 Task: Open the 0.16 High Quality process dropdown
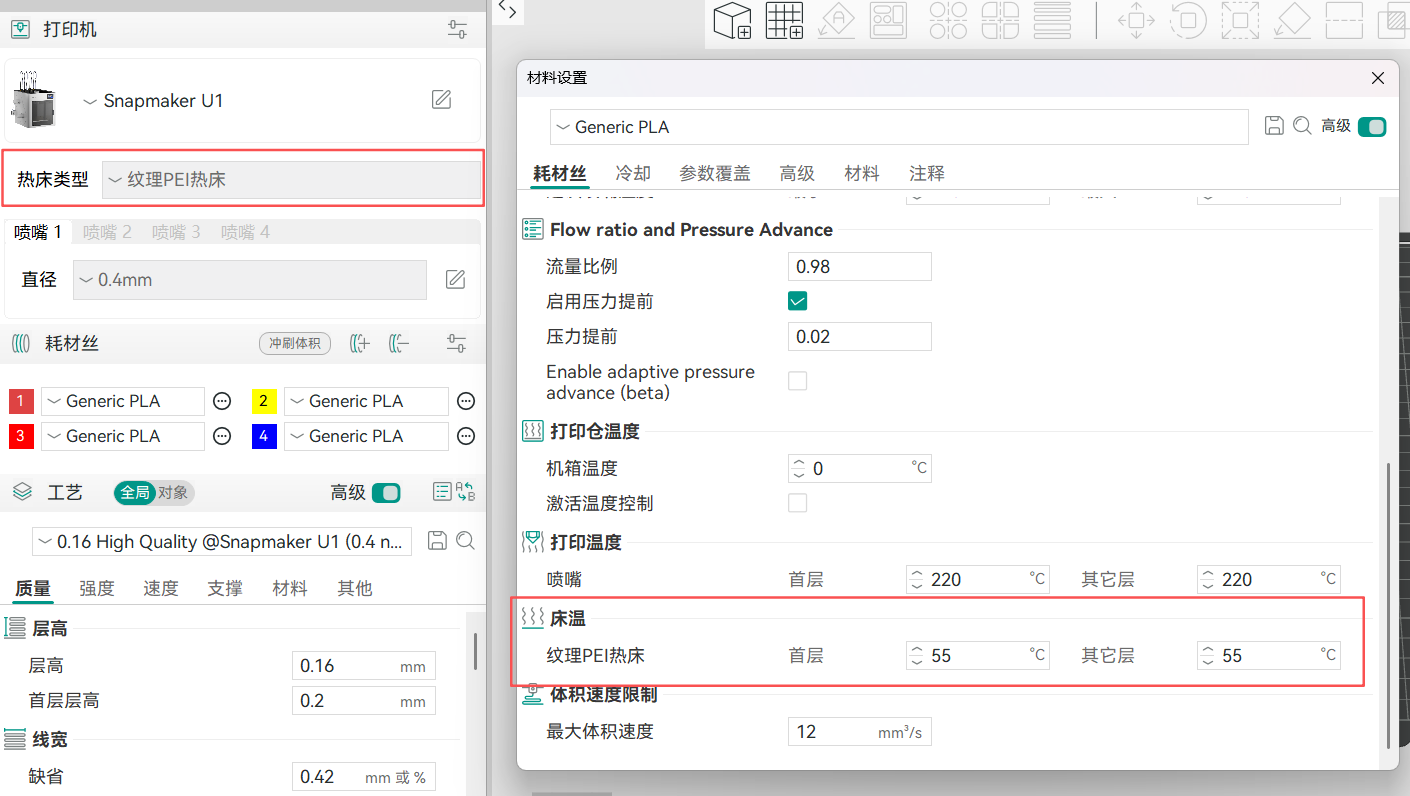pyautogui.click(x=222, y=542)
